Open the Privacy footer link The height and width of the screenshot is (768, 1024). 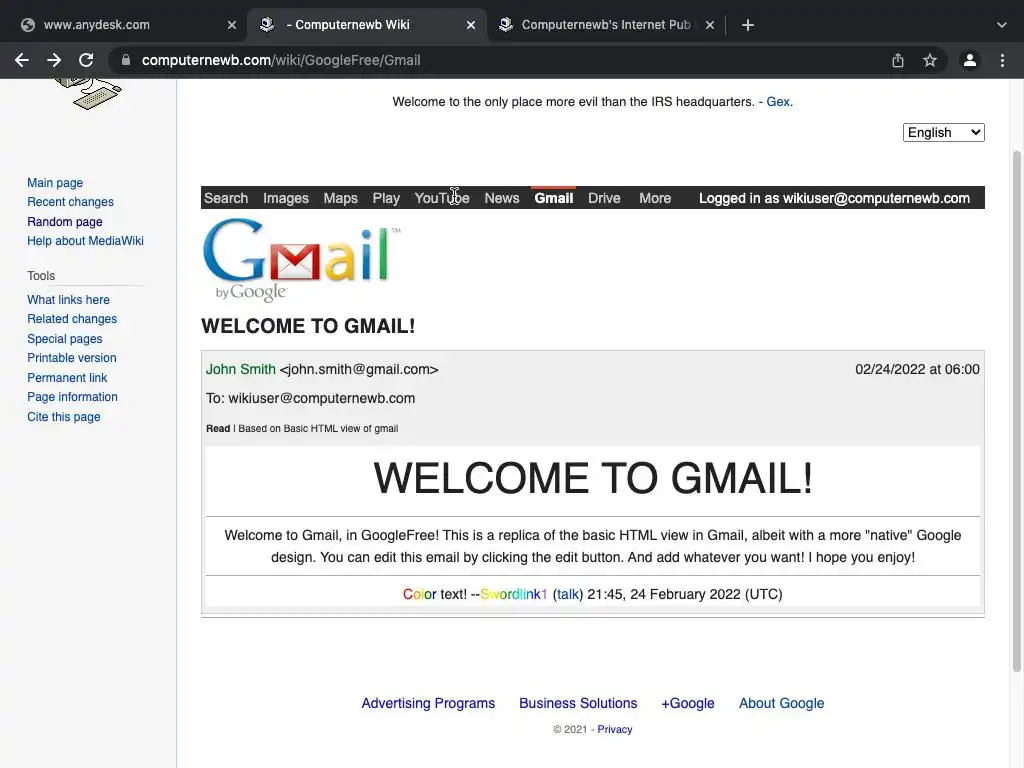coord(615,729)
